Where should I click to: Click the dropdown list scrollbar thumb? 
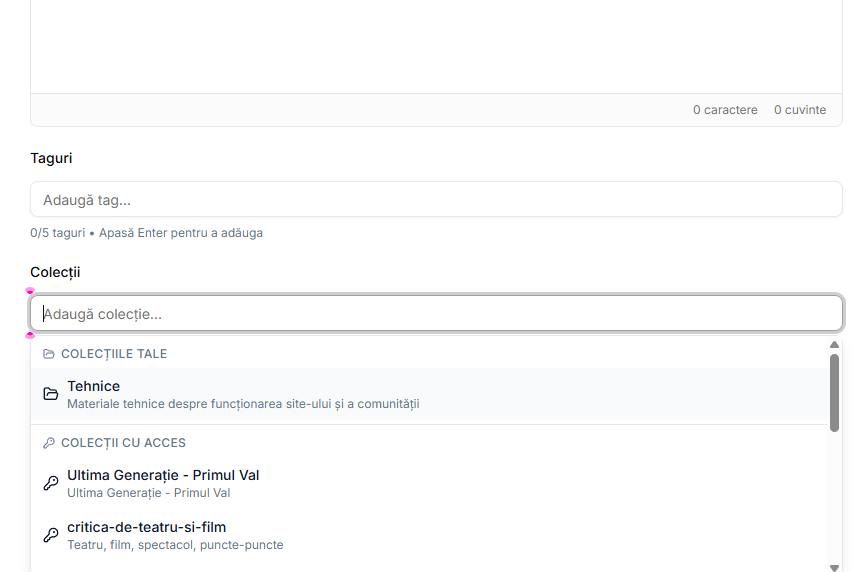[x=834, y=392]
